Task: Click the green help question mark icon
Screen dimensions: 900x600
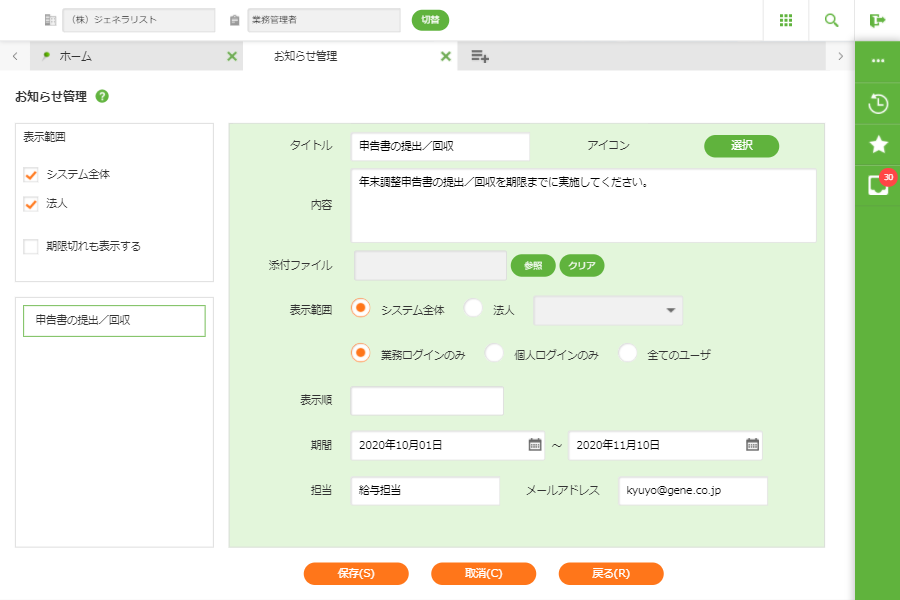Action: point(102,97)
